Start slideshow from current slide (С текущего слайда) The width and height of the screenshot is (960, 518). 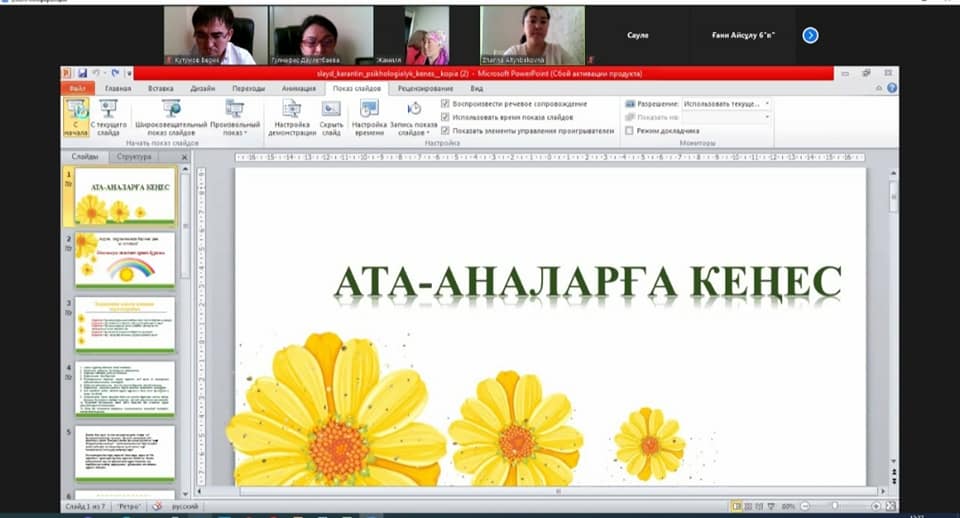pos(108,118)
